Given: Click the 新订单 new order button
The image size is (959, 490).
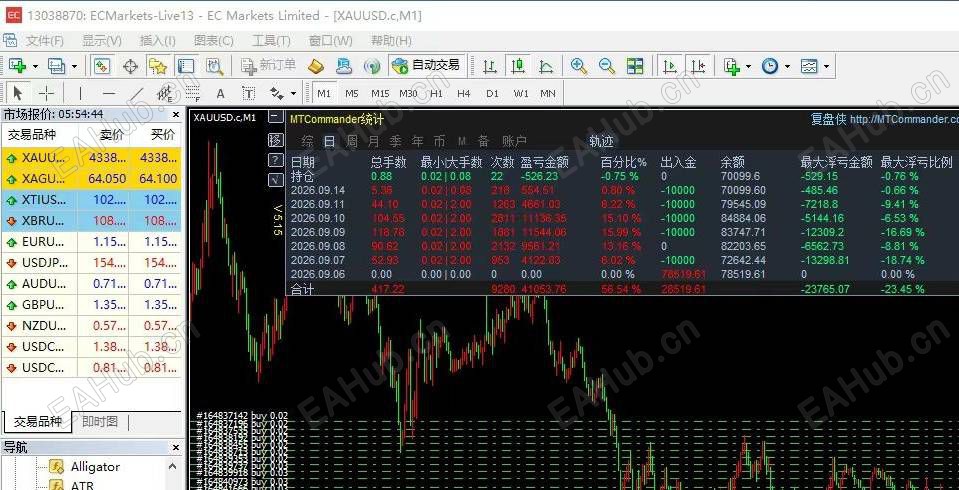Looking at the screenshot, I should (268, 65).
